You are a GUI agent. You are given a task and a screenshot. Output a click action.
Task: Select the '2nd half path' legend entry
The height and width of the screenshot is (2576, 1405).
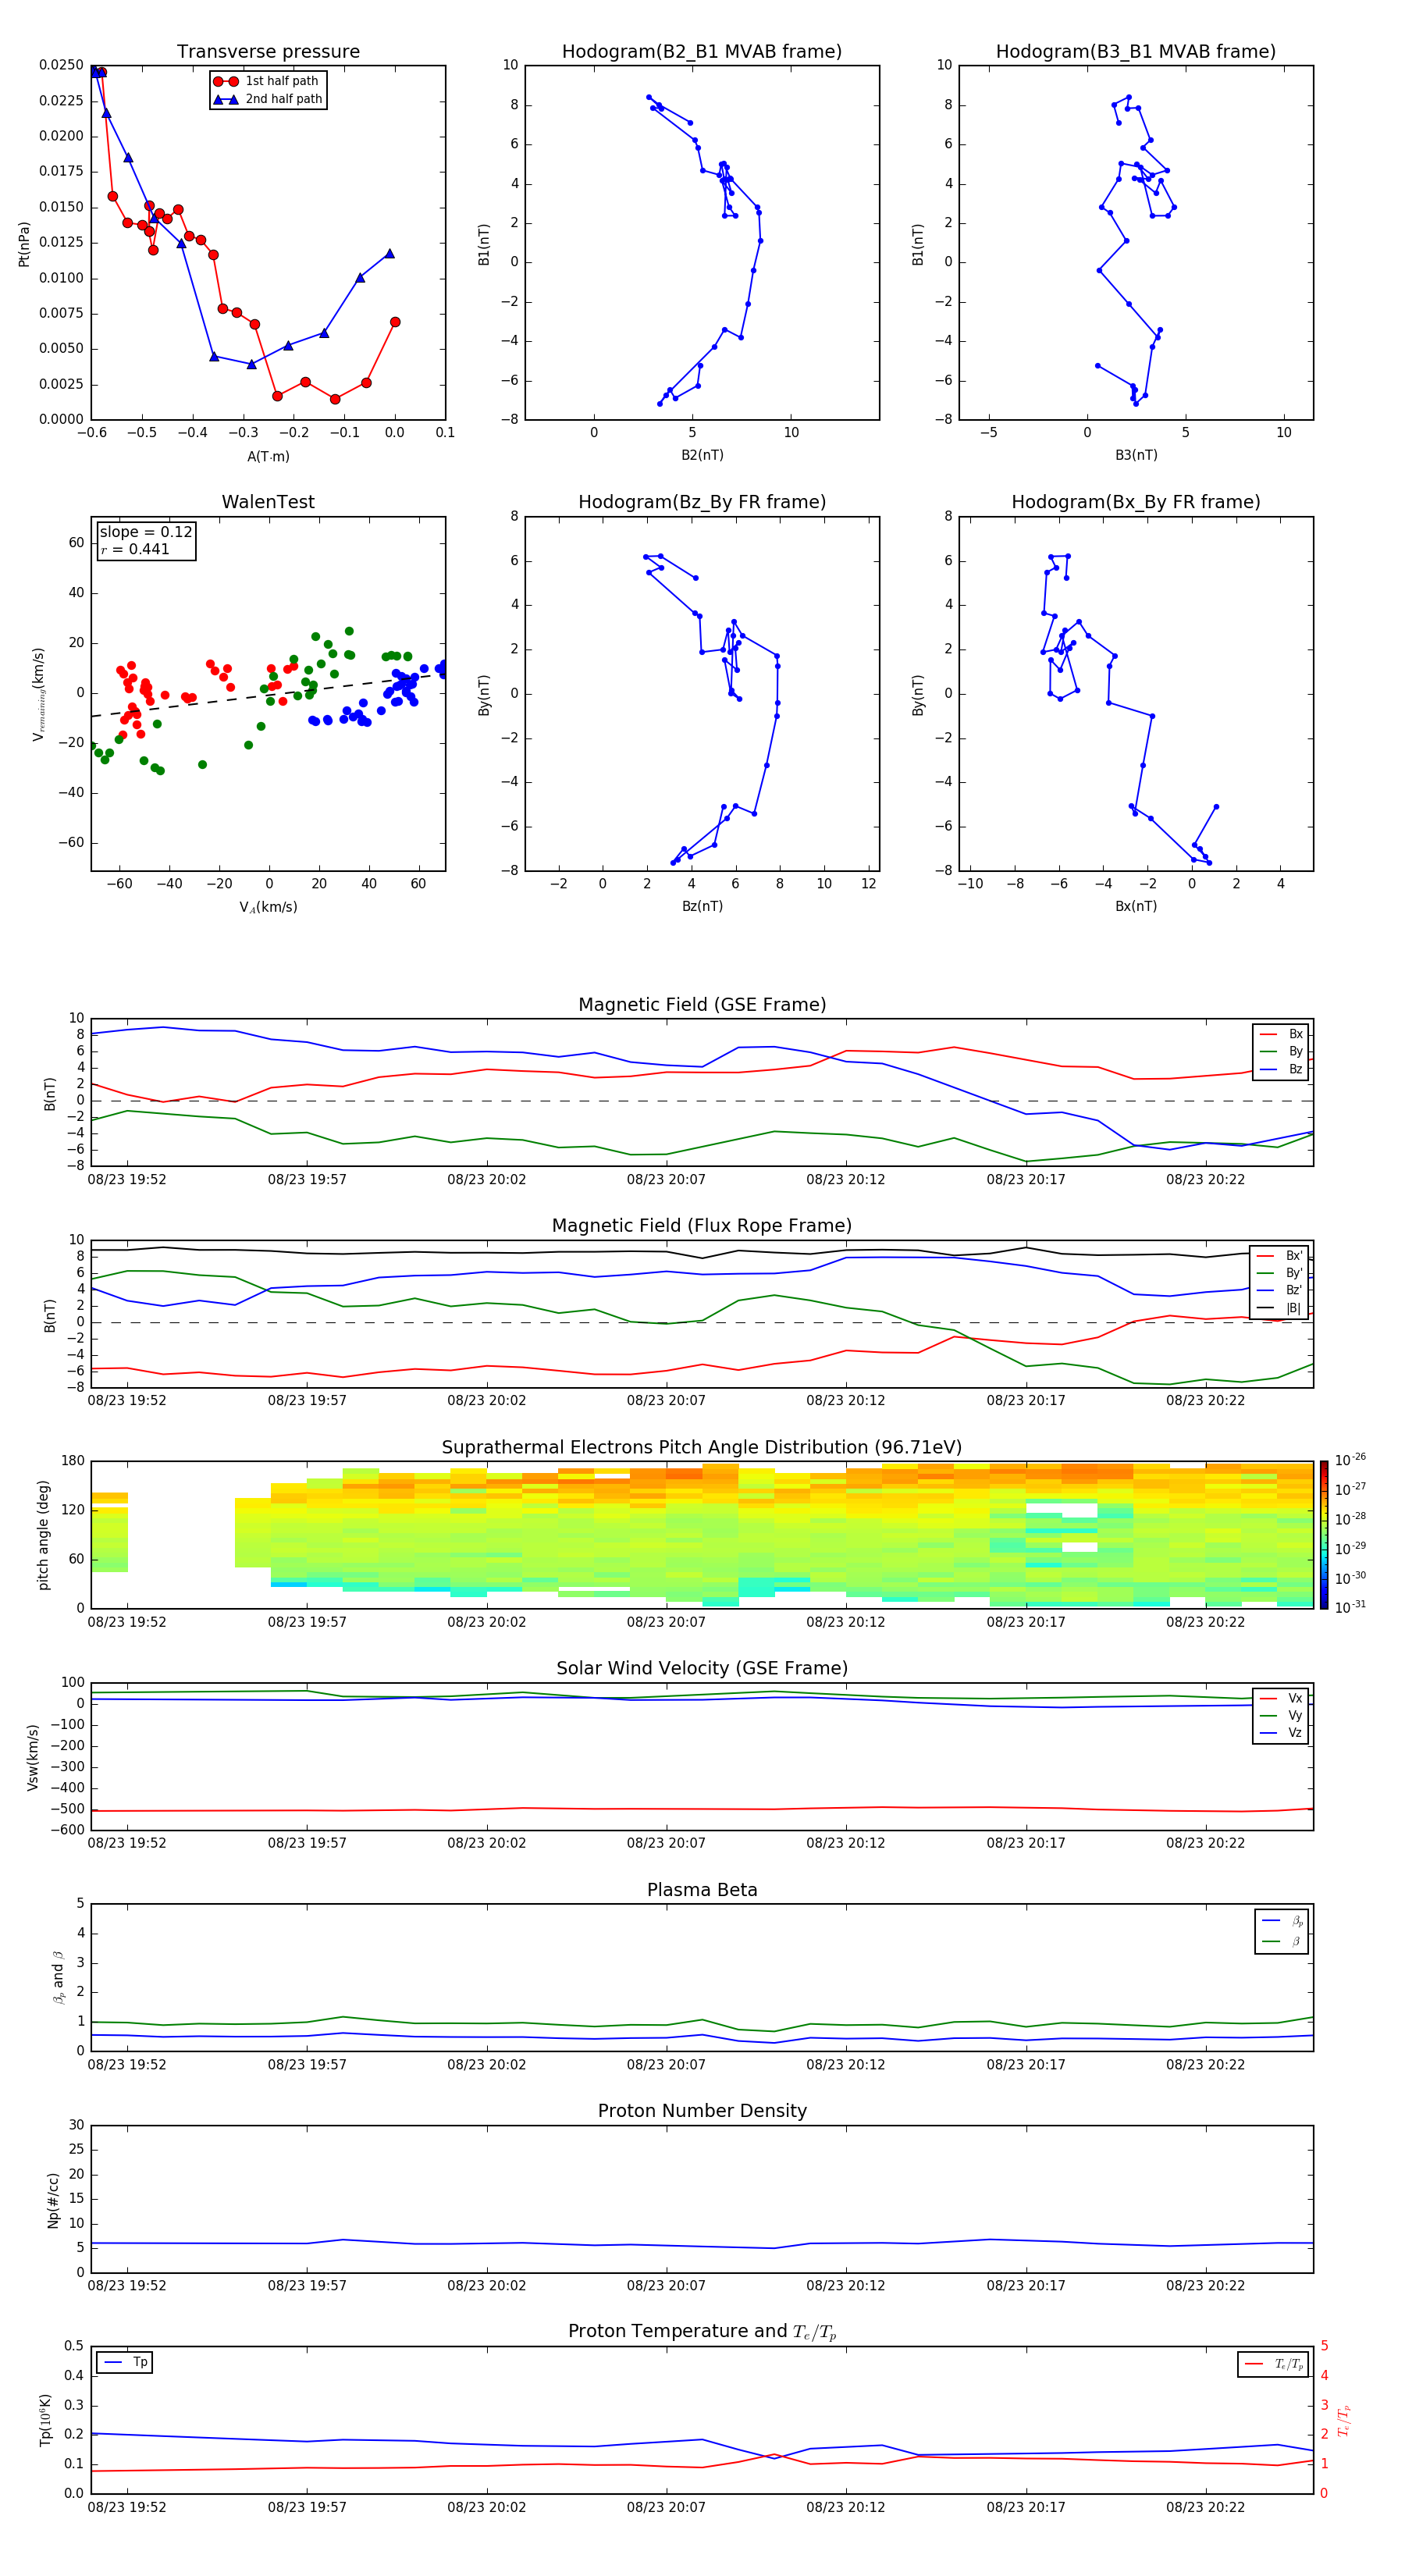pyautogui.click(x=267, y=99)
